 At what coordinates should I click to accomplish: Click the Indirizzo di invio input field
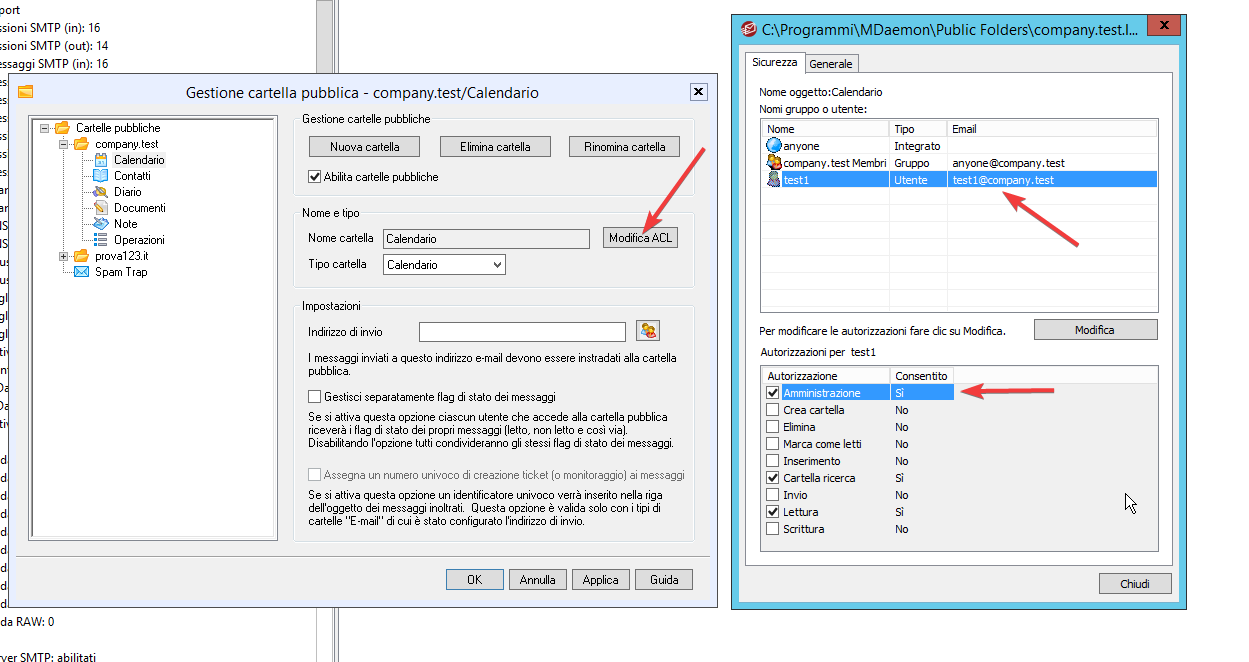(522, 332)
